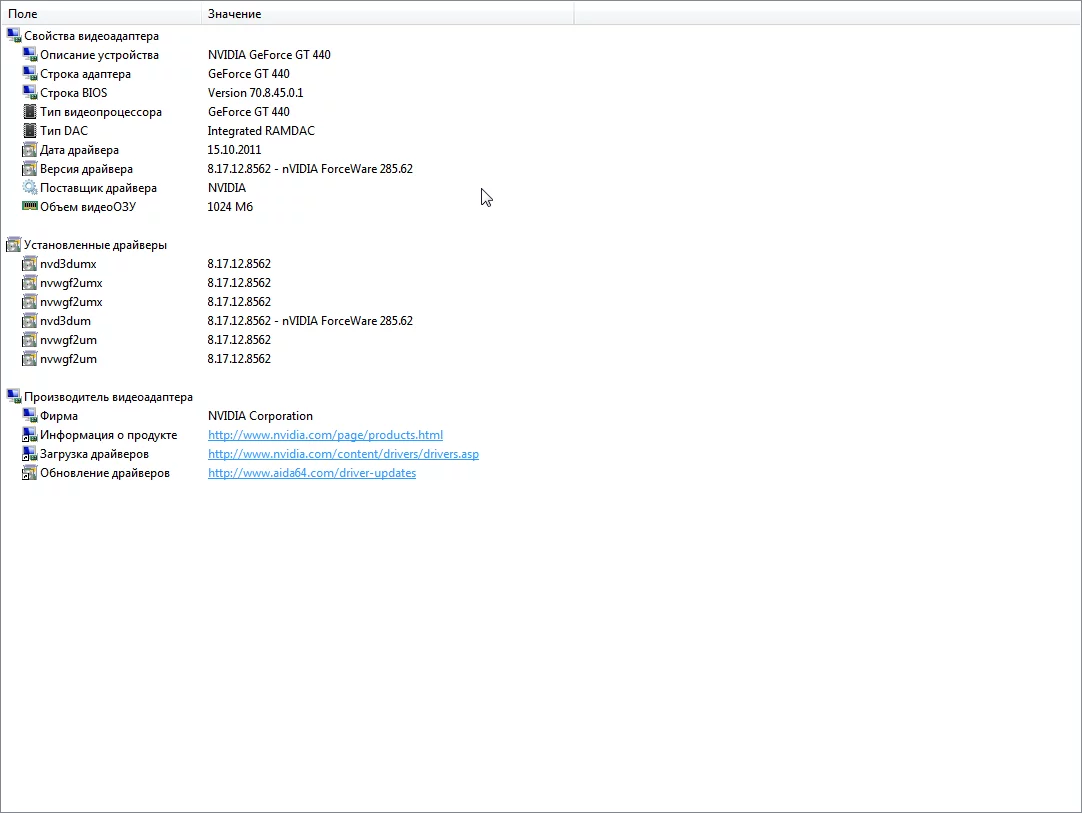Sort by the Поле column header
1082x813 pixels.
click(101, 14)
